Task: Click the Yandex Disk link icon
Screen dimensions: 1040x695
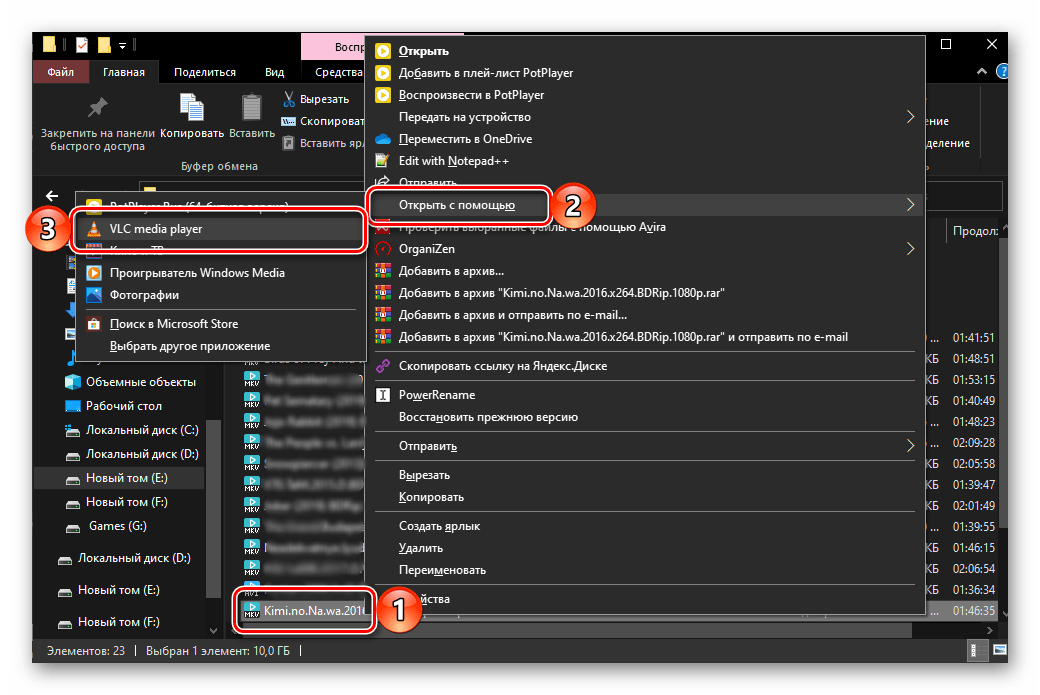Action: pos(383,366)
